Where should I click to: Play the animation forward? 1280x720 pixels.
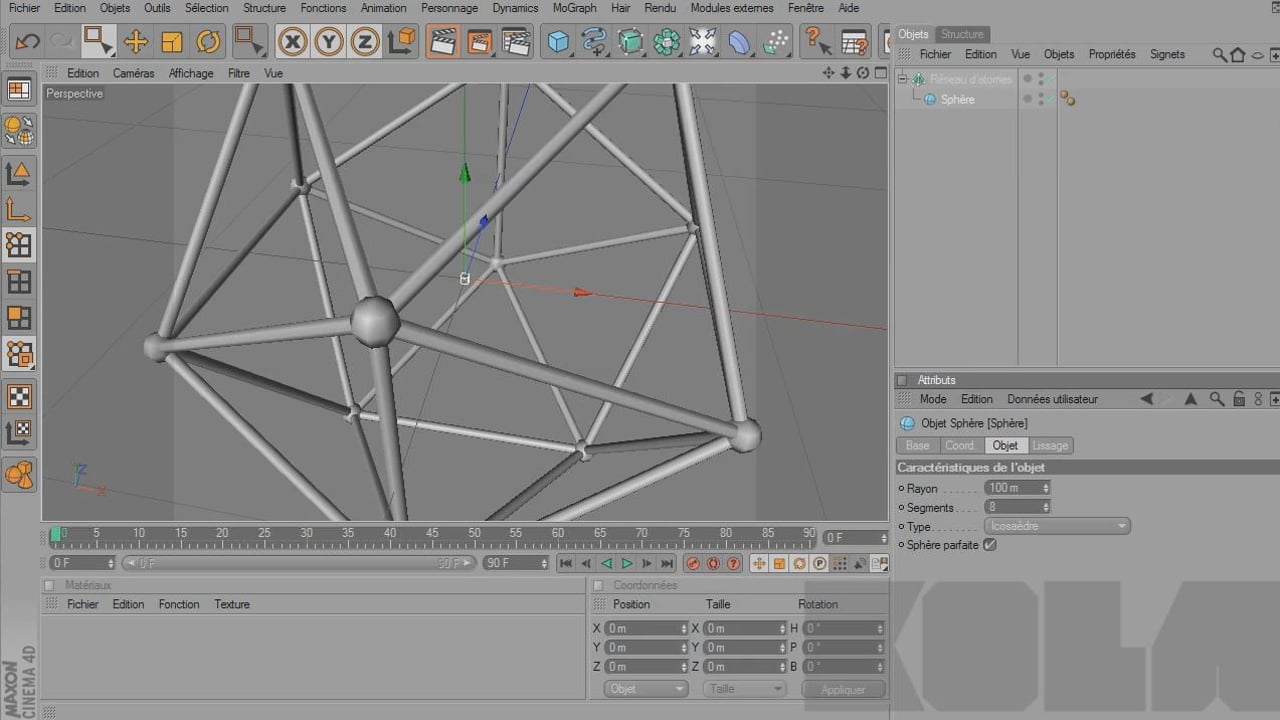coord(627,563)
